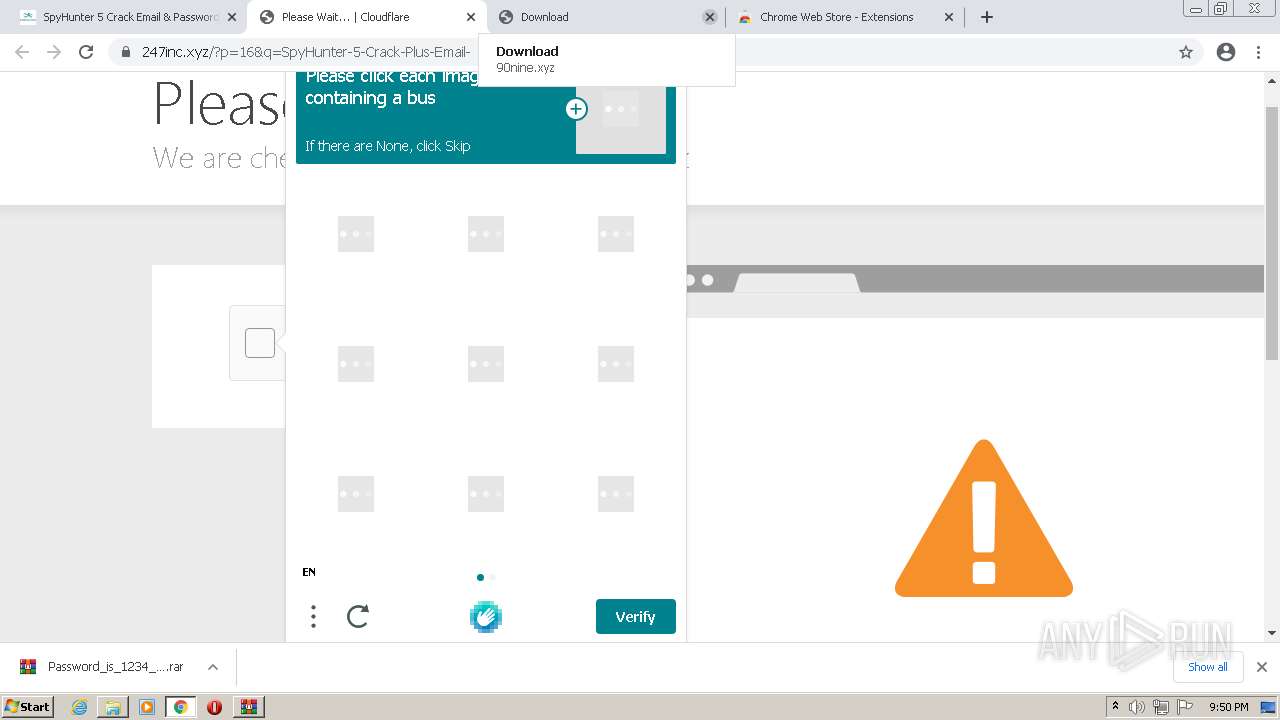This screenshot has height=720, width=1280.
Task: Expand the captcha example image
Action: click(576, 109)
